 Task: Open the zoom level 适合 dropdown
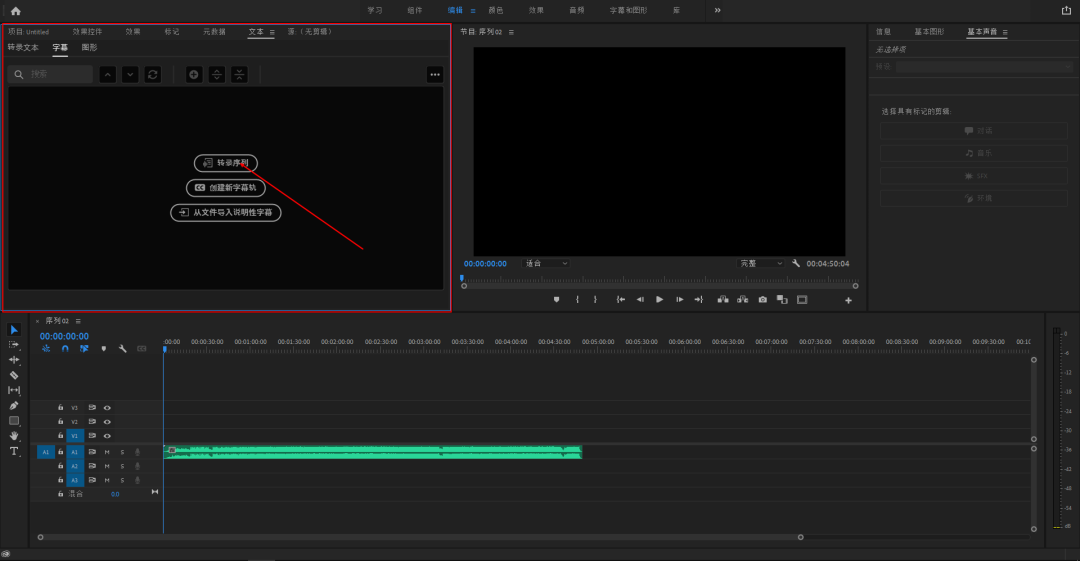pyautogui.click(x=546, y=263)
